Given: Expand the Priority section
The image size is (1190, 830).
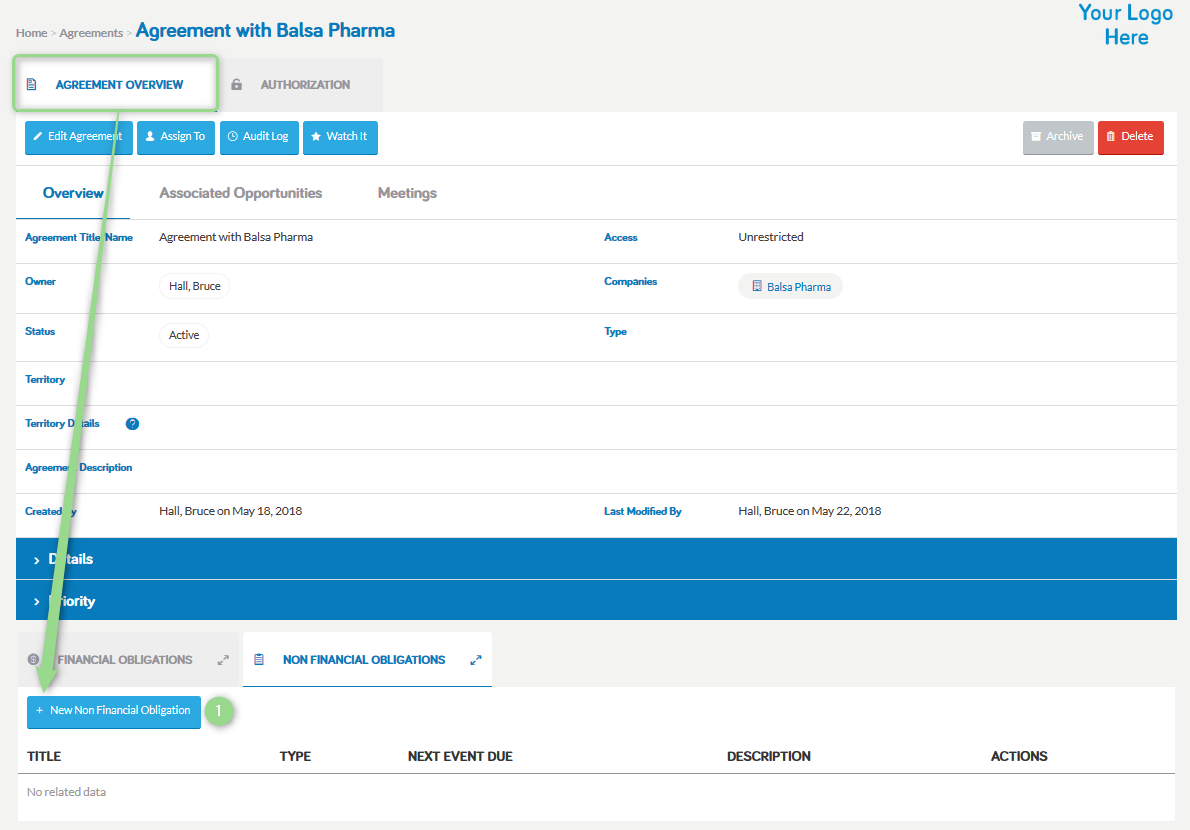Looking at the screenshot, I should point(597,601).
